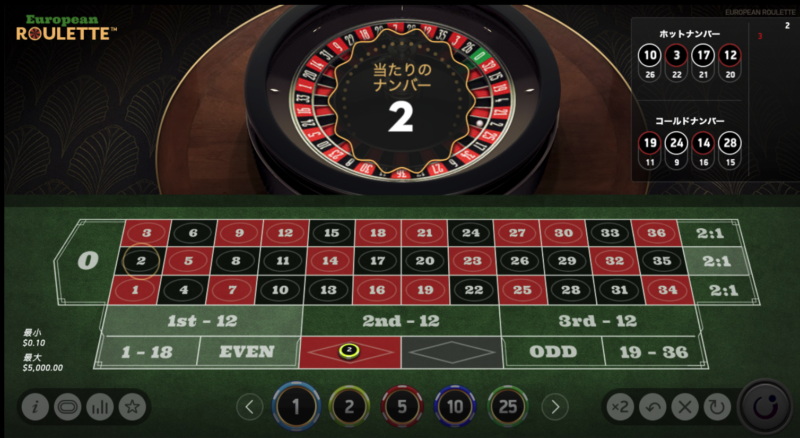Show the statistics bar chart icon

click(x=99, y=406)
